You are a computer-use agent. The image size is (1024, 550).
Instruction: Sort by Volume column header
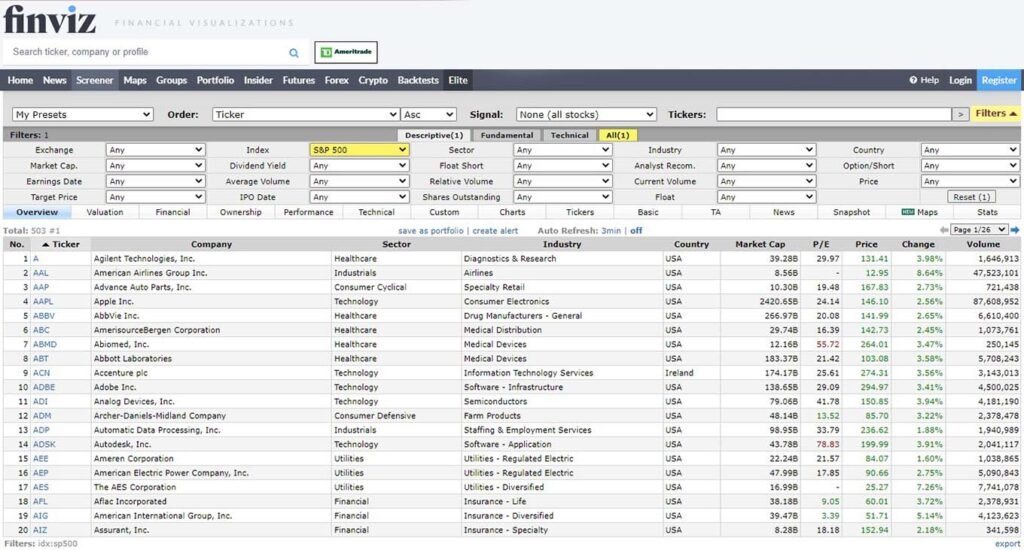[983, 244]
